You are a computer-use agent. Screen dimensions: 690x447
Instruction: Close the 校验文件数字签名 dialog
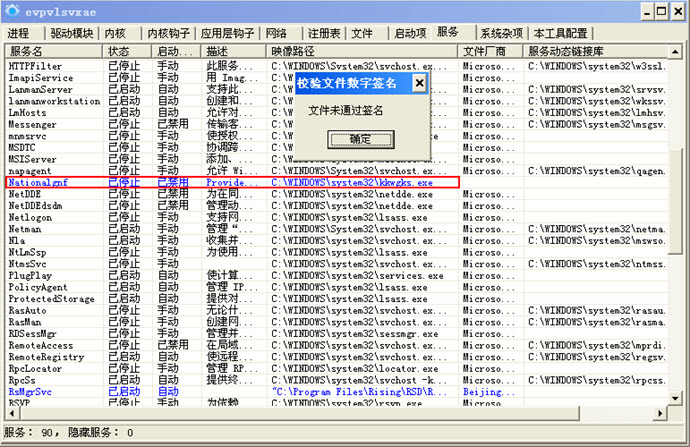[x=419, y=84]
